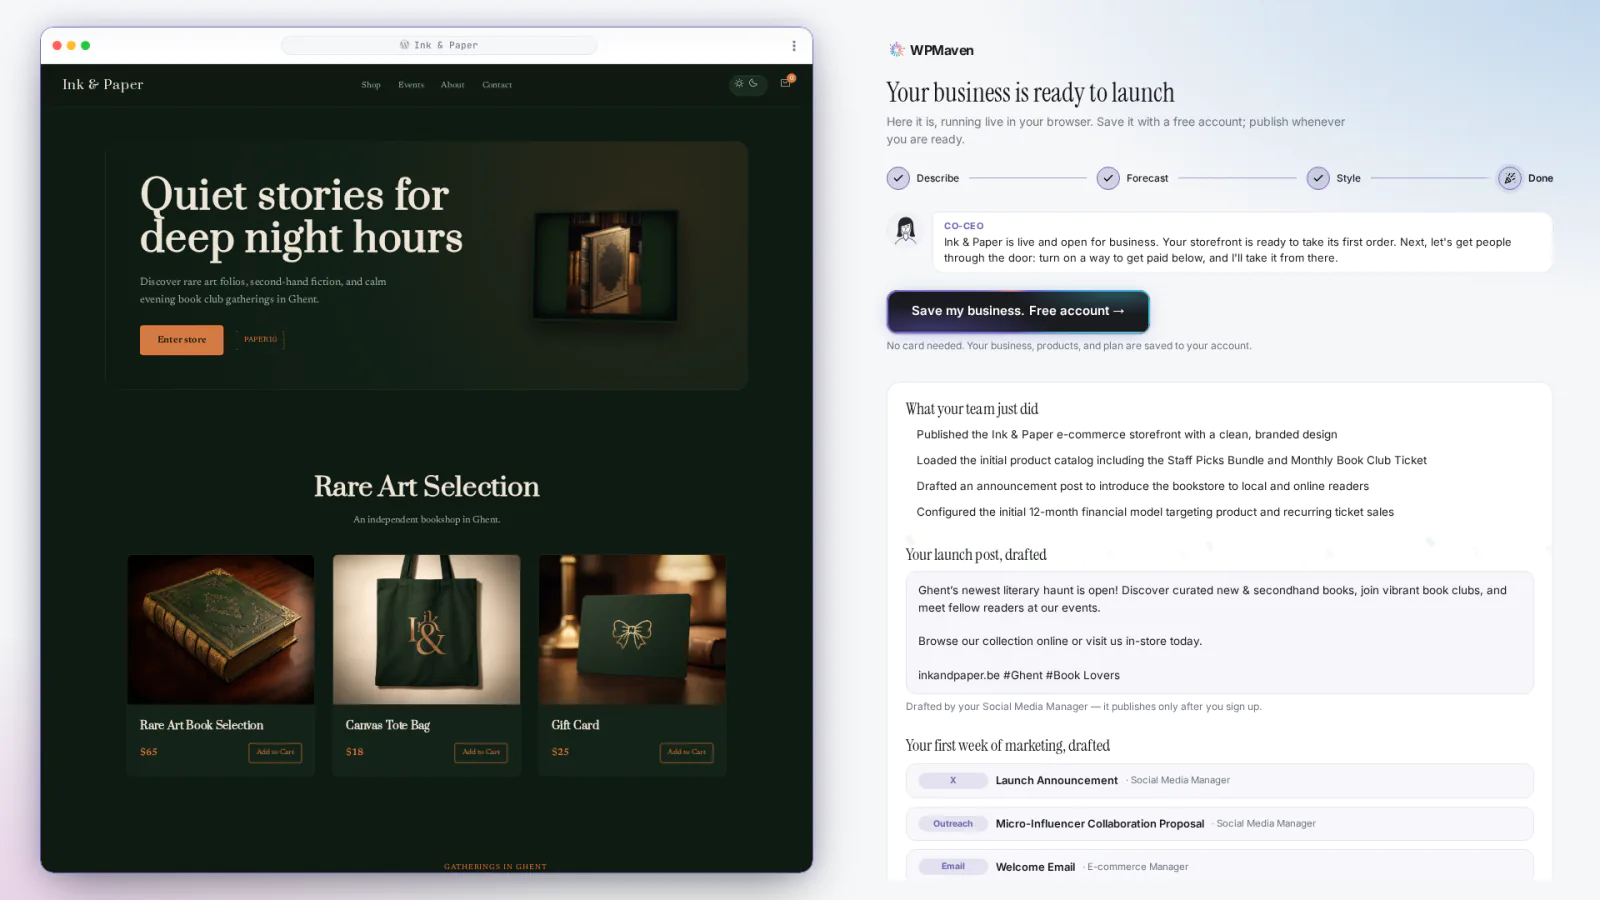Screen dimensions: 1600x900
Task: Open the shopping cart icon
Action: [786, 83]
